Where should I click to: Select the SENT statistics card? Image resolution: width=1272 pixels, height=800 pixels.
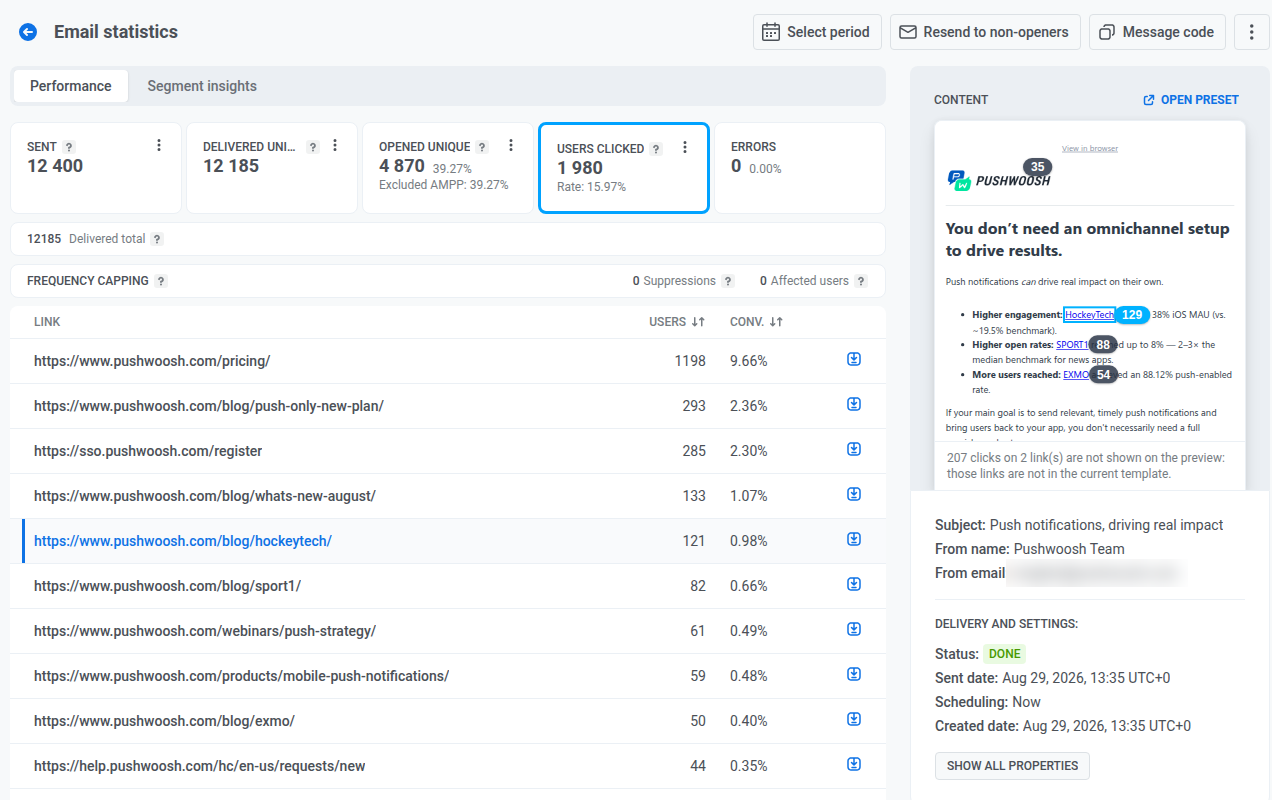point(96,168)
